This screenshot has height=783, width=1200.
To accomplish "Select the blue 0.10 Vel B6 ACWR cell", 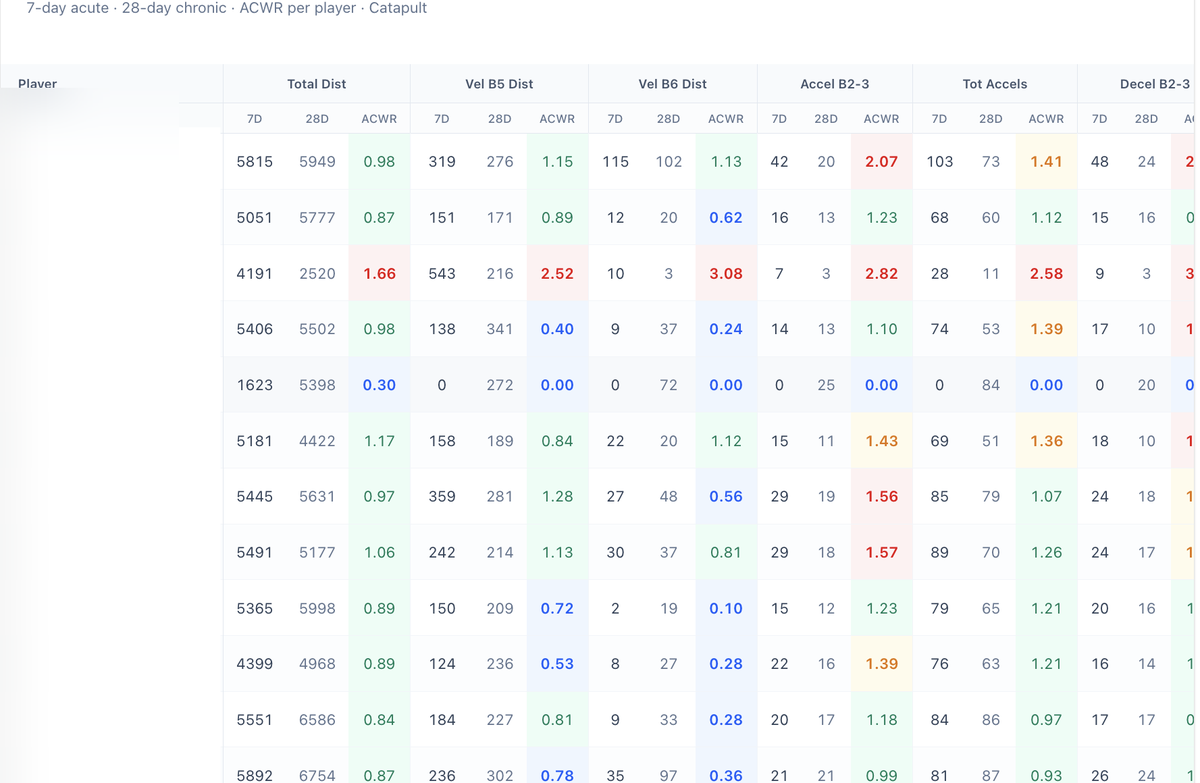I will pyautogui.click(x=725, y=608).
